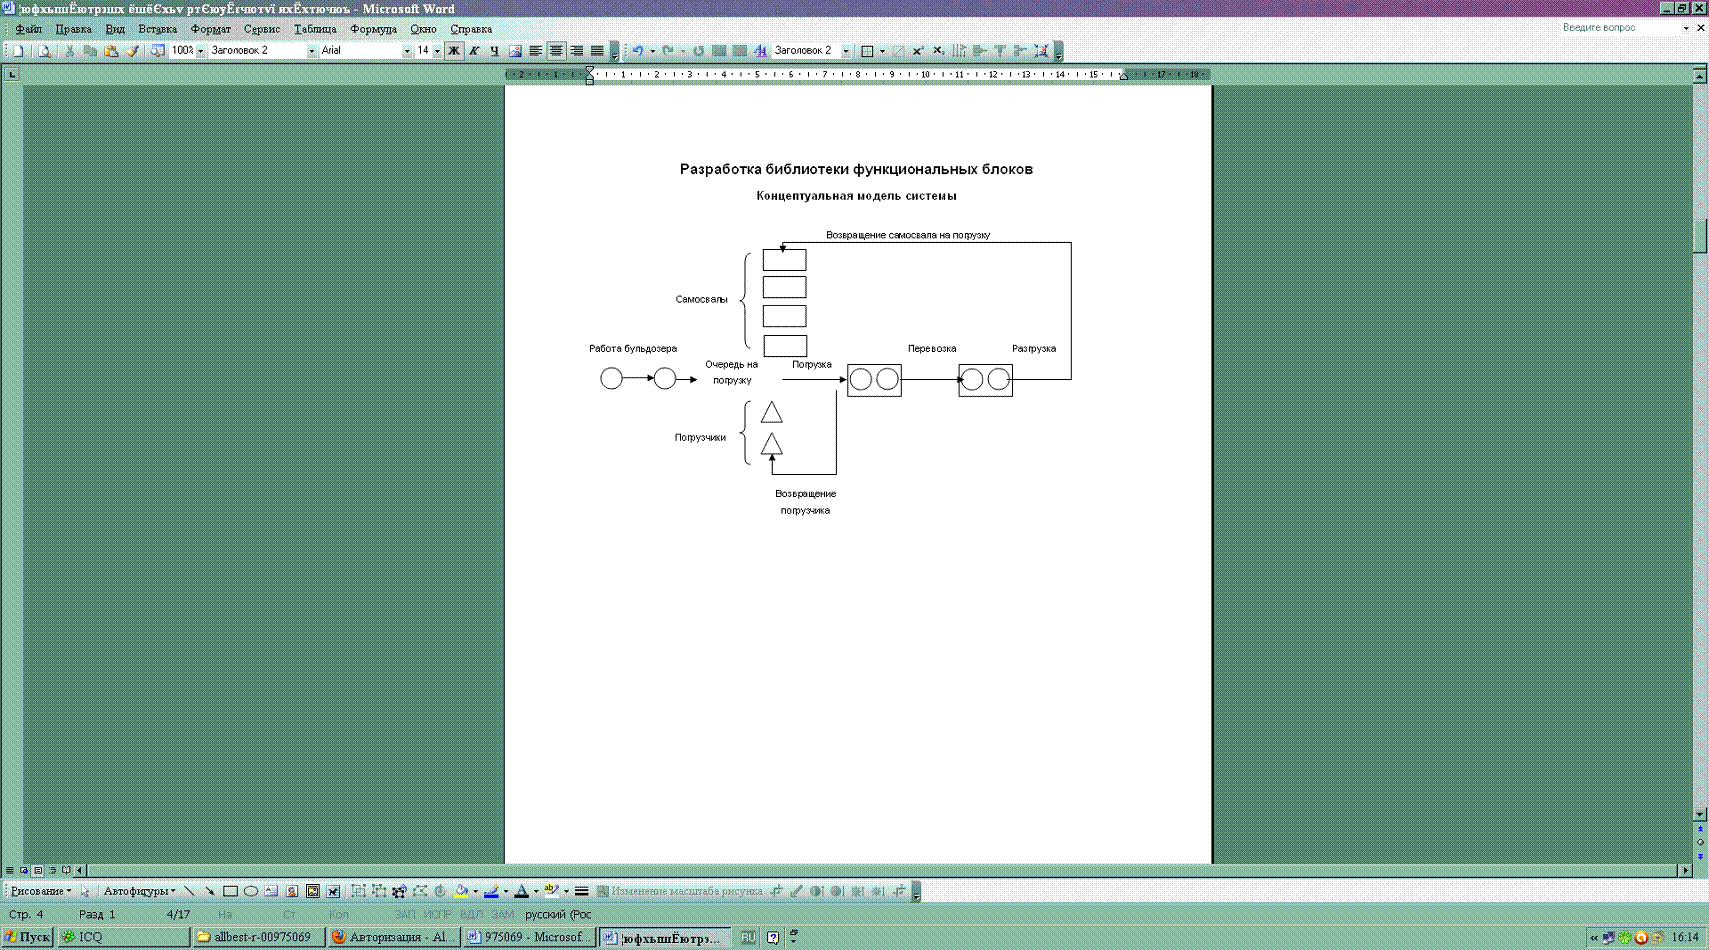
Task: Click the Fill Color bucket icon
Action: (461, 891)
